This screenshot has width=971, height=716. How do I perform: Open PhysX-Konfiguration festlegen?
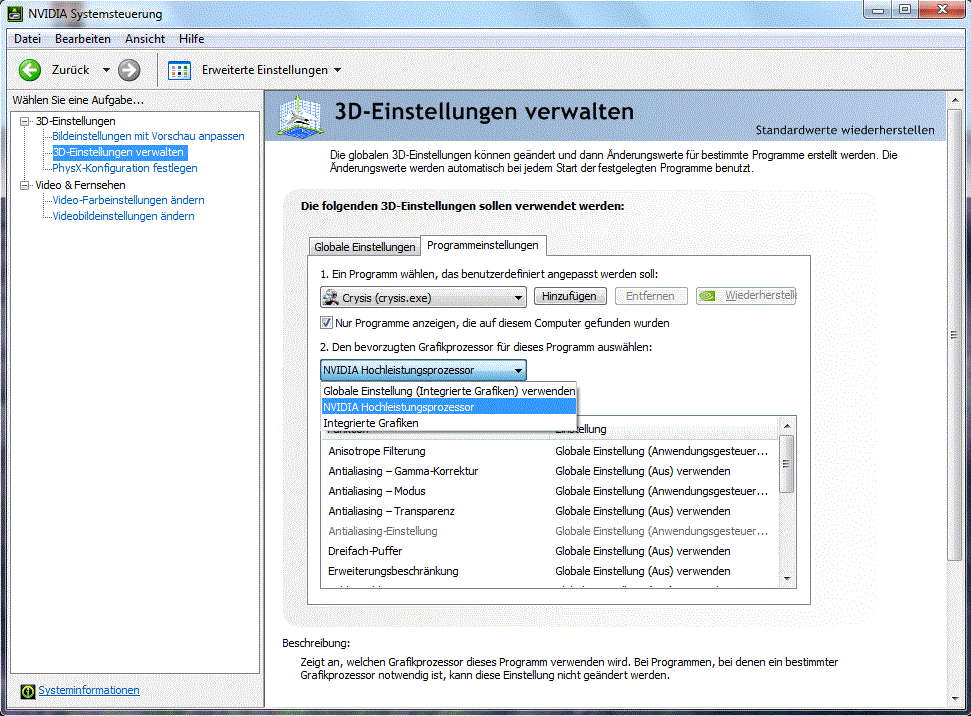(x=124, y=168)
